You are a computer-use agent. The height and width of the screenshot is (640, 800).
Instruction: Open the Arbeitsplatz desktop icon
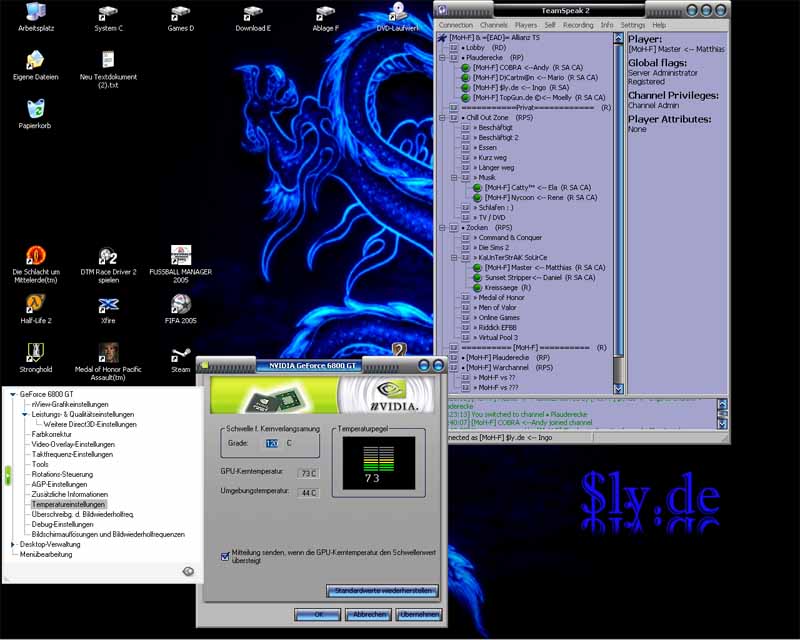point(36,16)
